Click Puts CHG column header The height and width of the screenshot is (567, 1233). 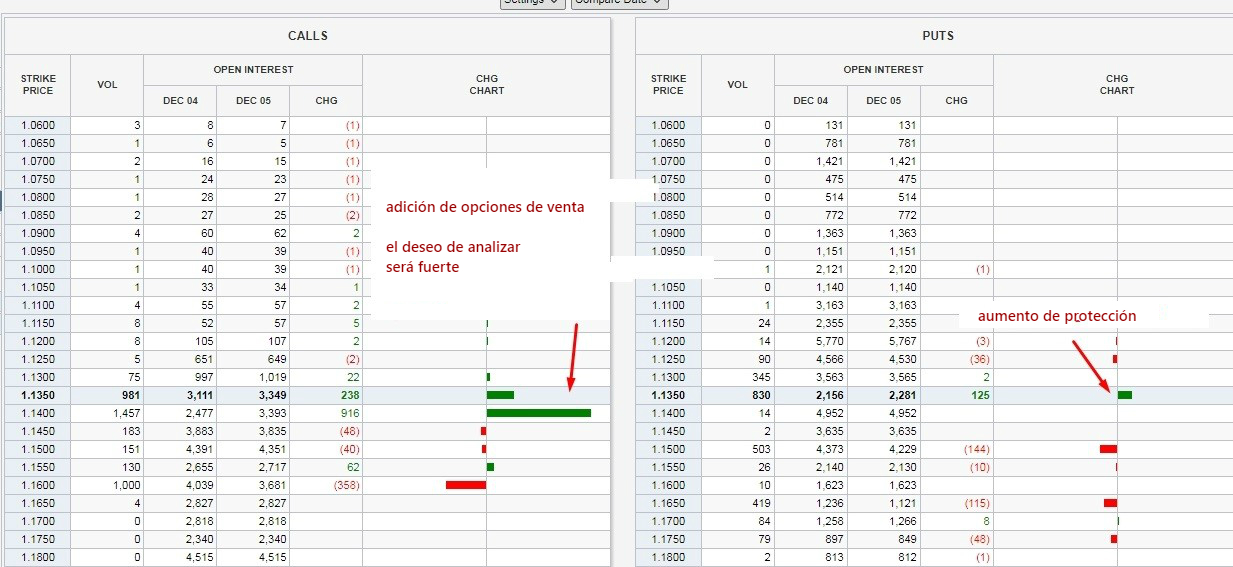(956, 101)
